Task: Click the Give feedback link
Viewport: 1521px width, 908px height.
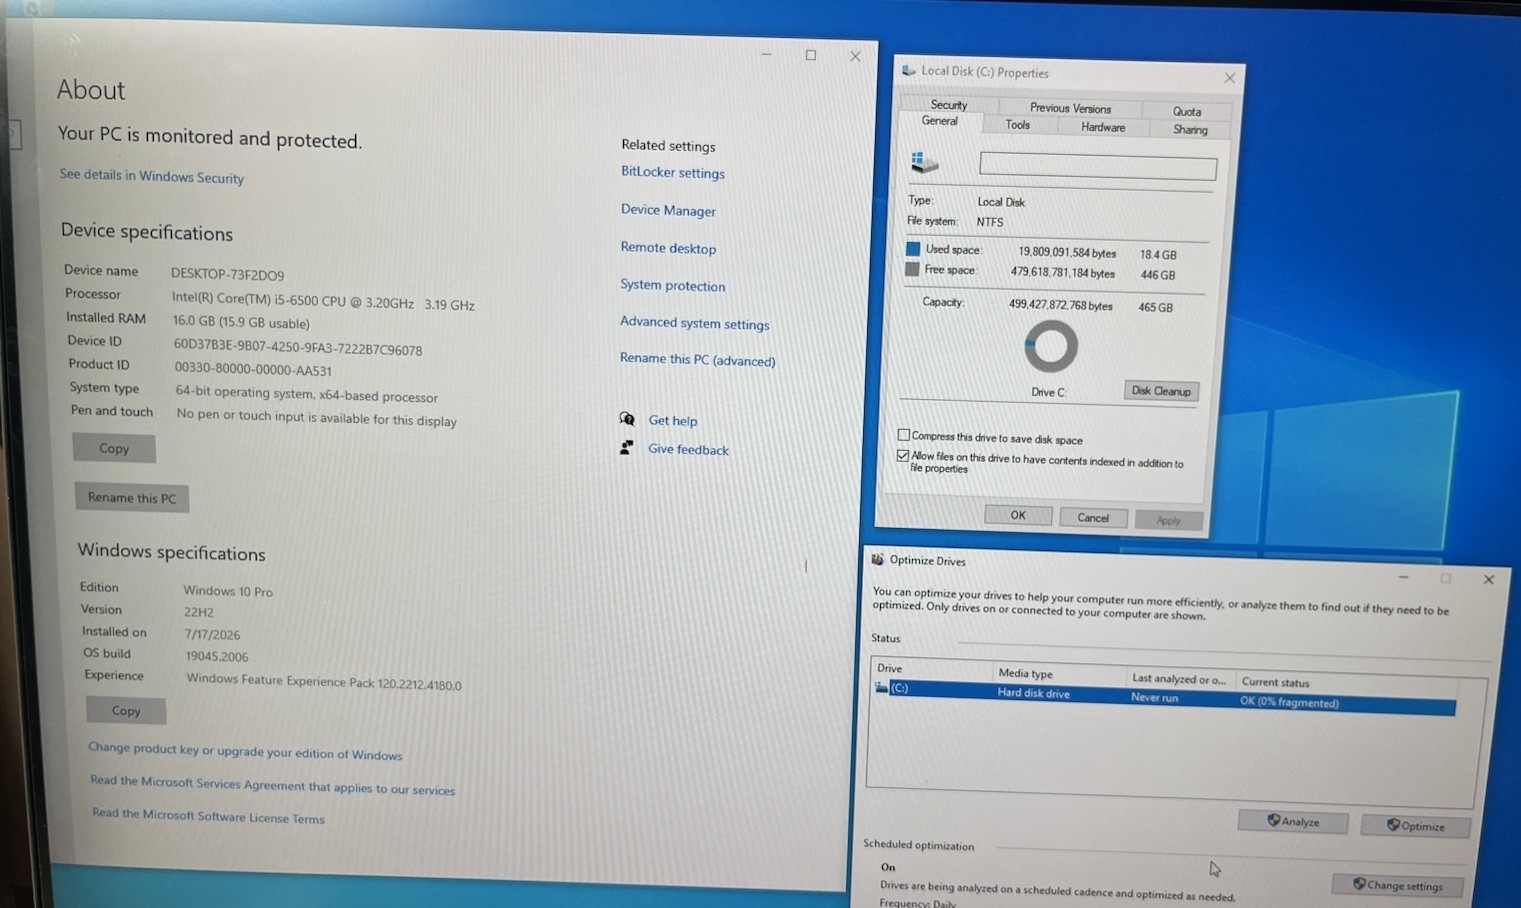Action: click(688, 450)
